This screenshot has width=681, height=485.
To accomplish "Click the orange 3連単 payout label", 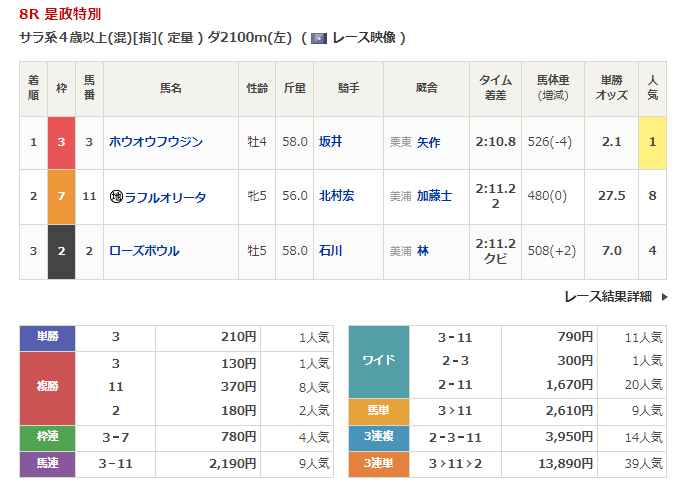I will [378, 462].
